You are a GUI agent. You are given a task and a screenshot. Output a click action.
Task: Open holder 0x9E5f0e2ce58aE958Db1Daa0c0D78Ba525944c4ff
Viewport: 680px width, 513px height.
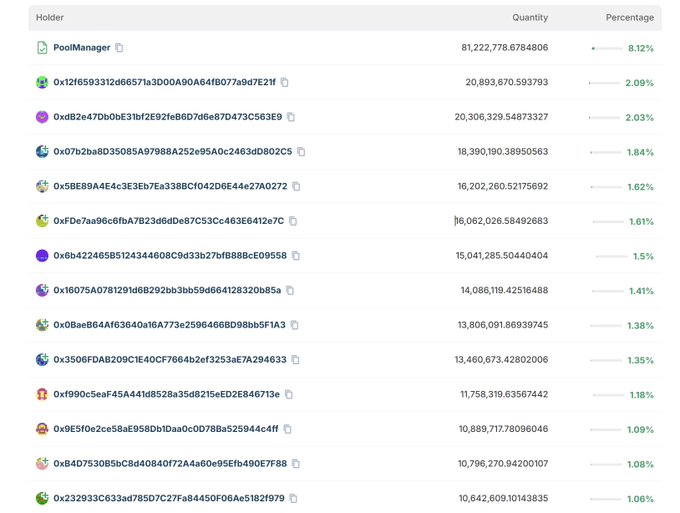click(x=166, y=429)
